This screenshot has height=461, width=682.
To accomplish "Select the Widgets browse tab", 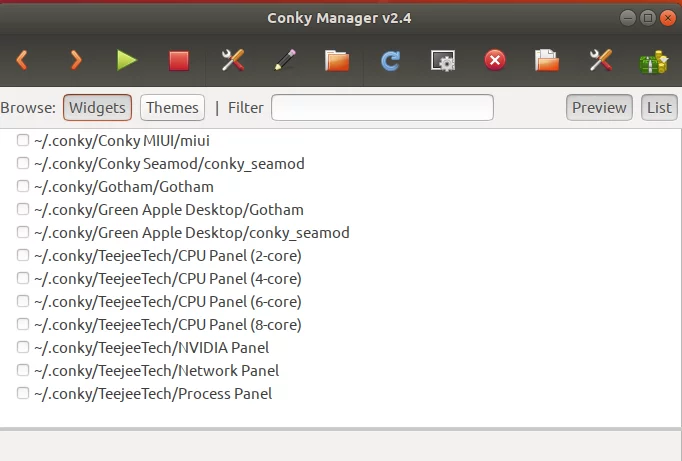I will coord(97,107).
